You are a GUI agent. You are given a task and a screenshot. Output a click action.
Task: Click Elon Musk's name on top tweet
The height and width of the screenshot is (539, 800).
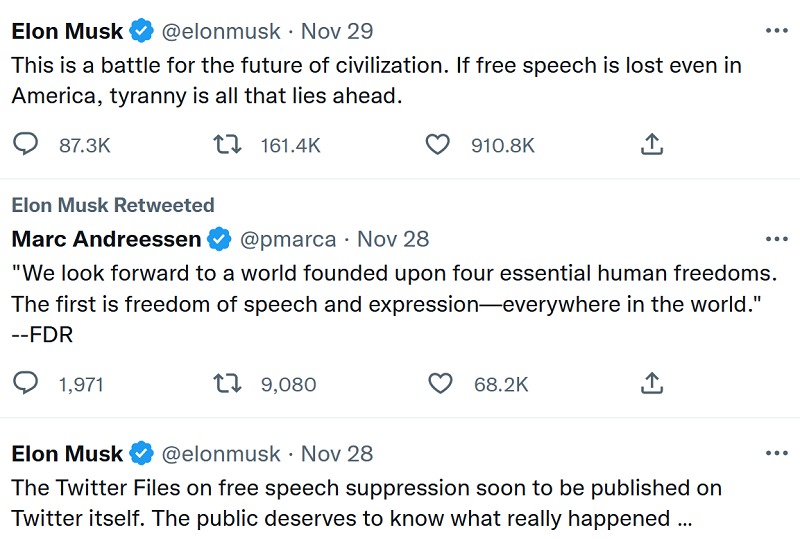(x=67, y=31)
